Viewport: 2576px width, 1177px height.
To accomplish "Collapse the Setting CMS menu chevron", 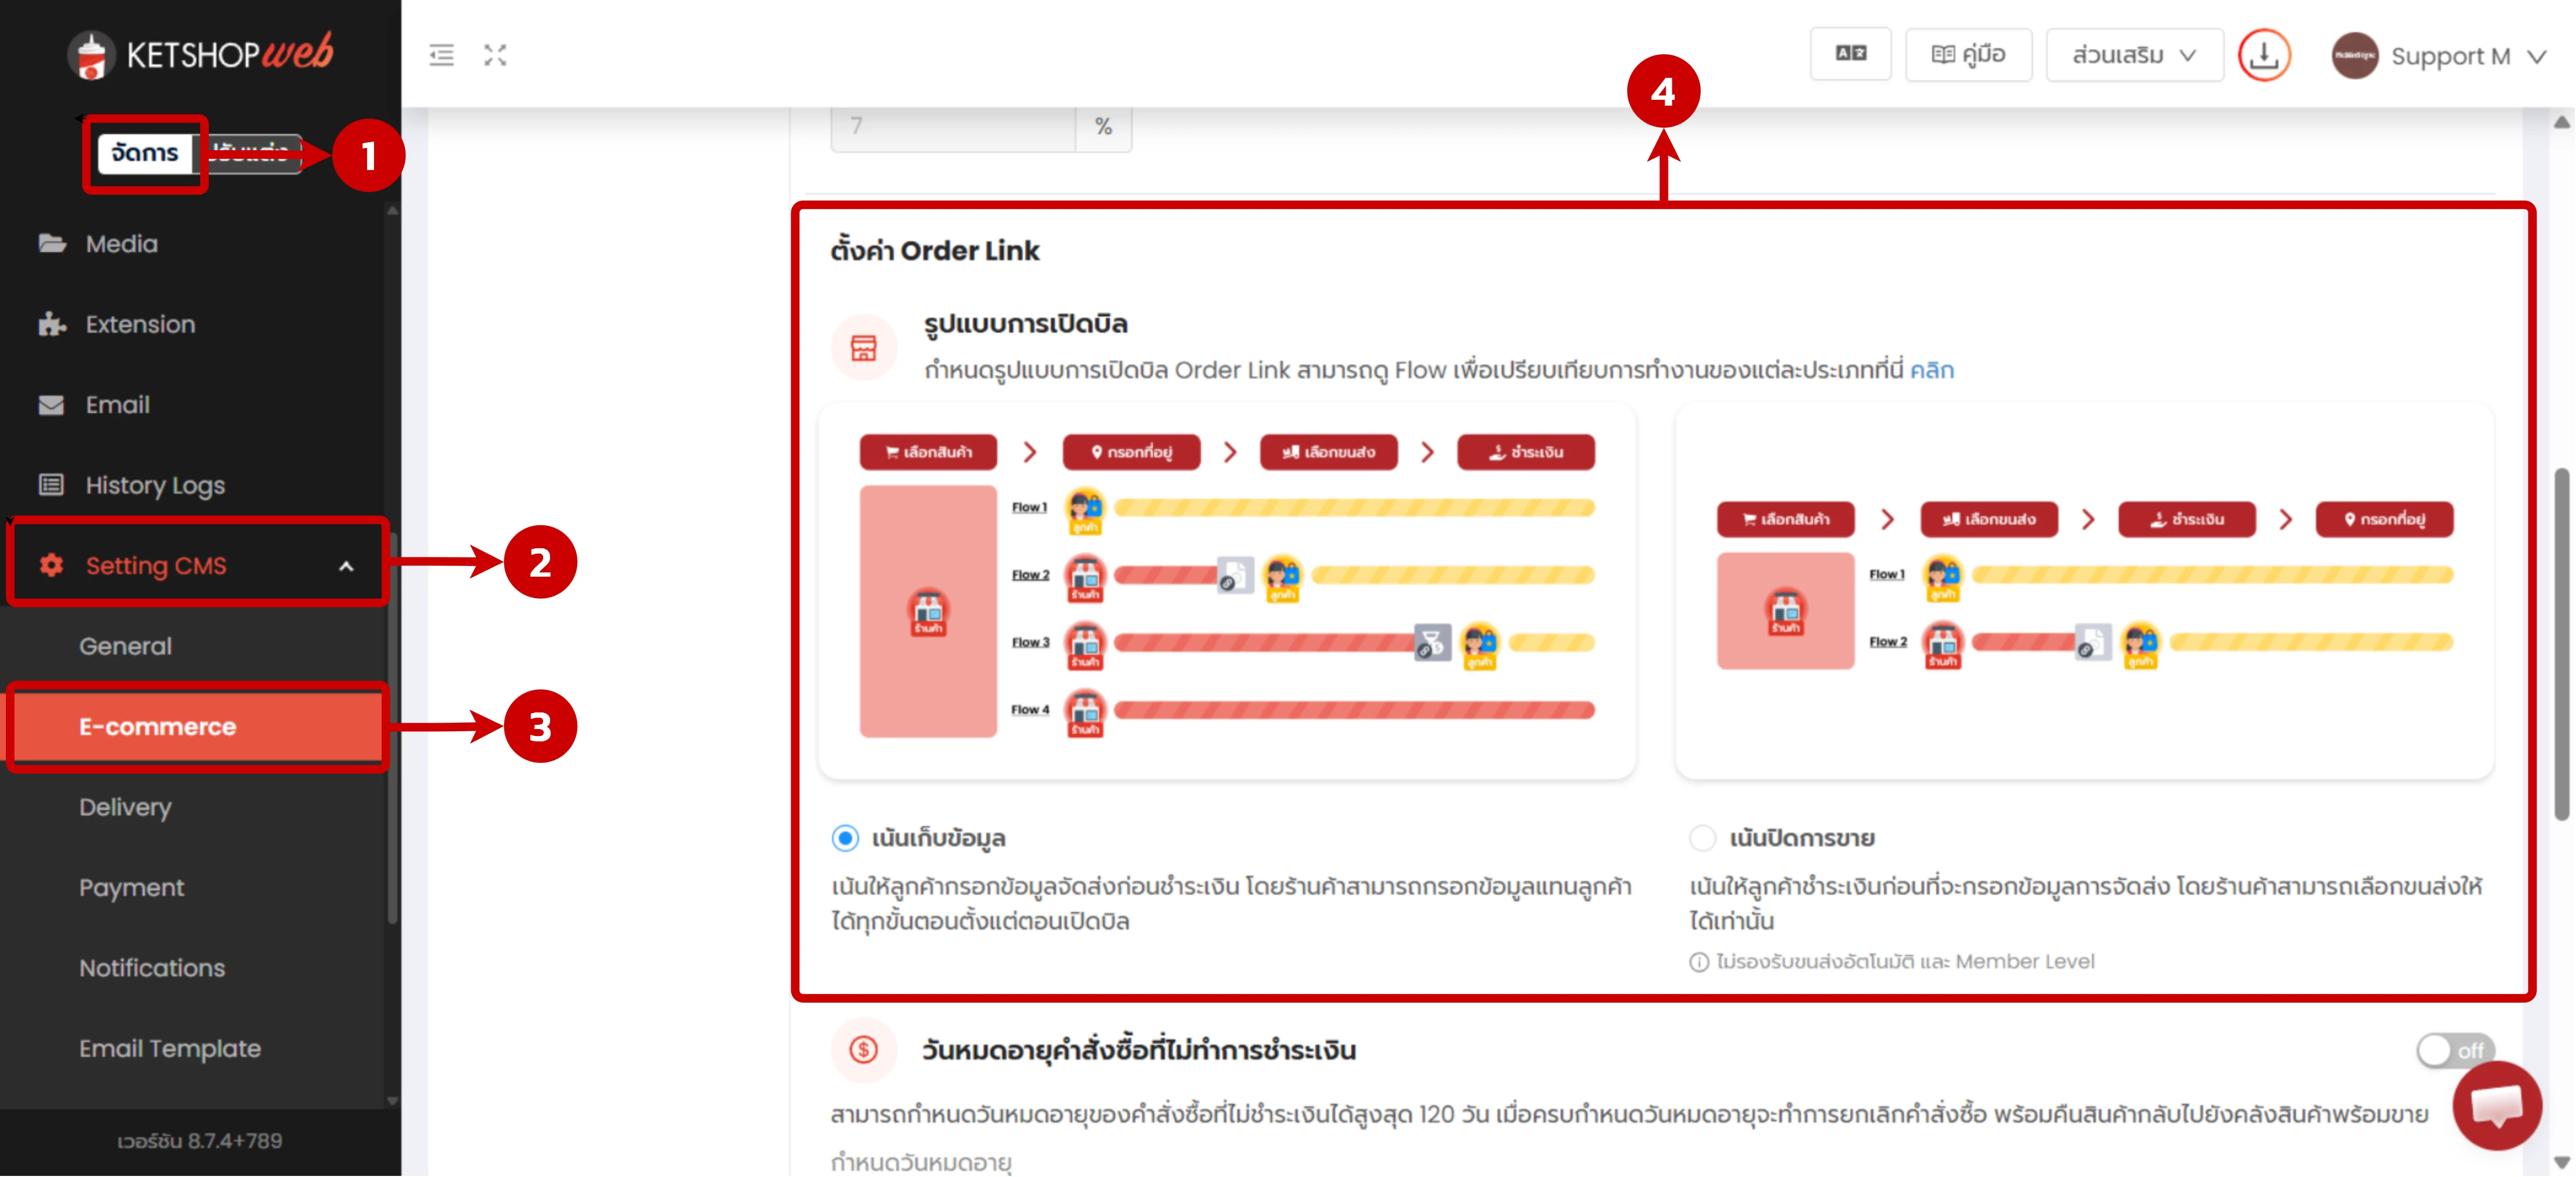I will pyautogui.click(x=348, y=566).
